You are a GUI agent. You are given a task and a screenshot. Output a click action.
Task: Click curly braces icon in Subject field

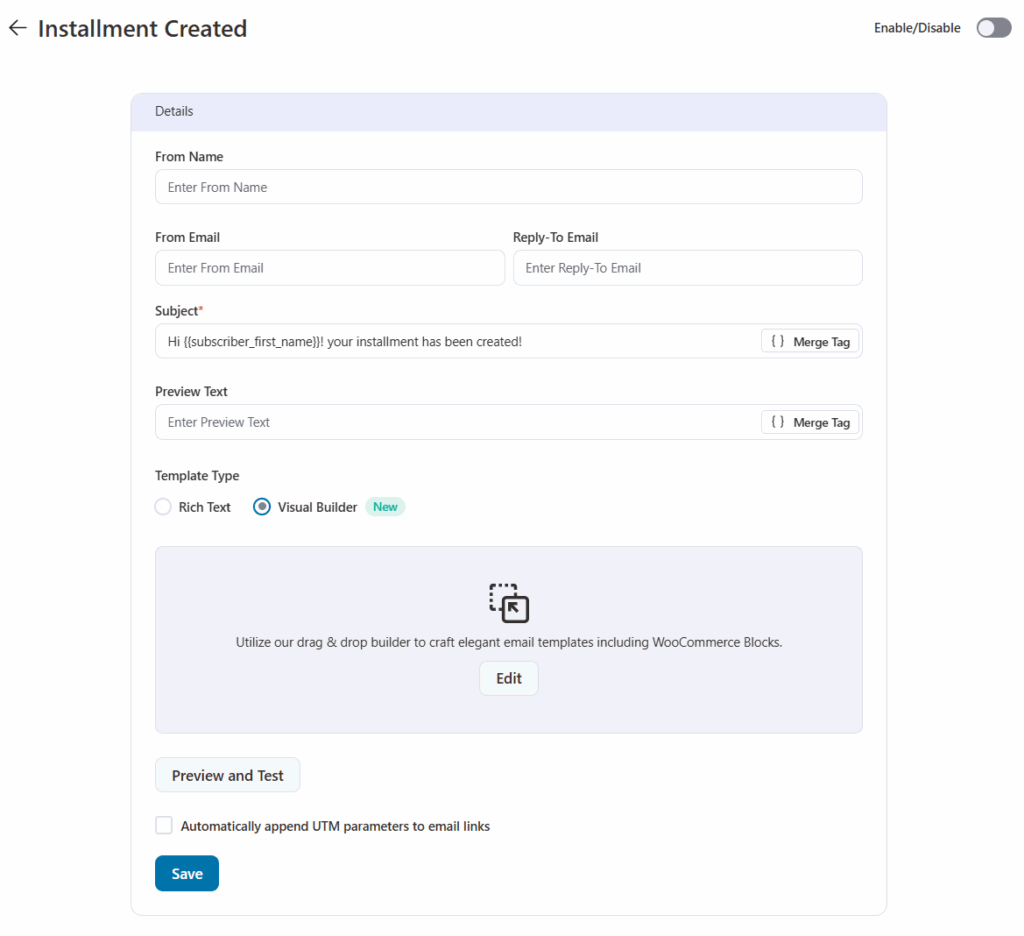(777, 341)
